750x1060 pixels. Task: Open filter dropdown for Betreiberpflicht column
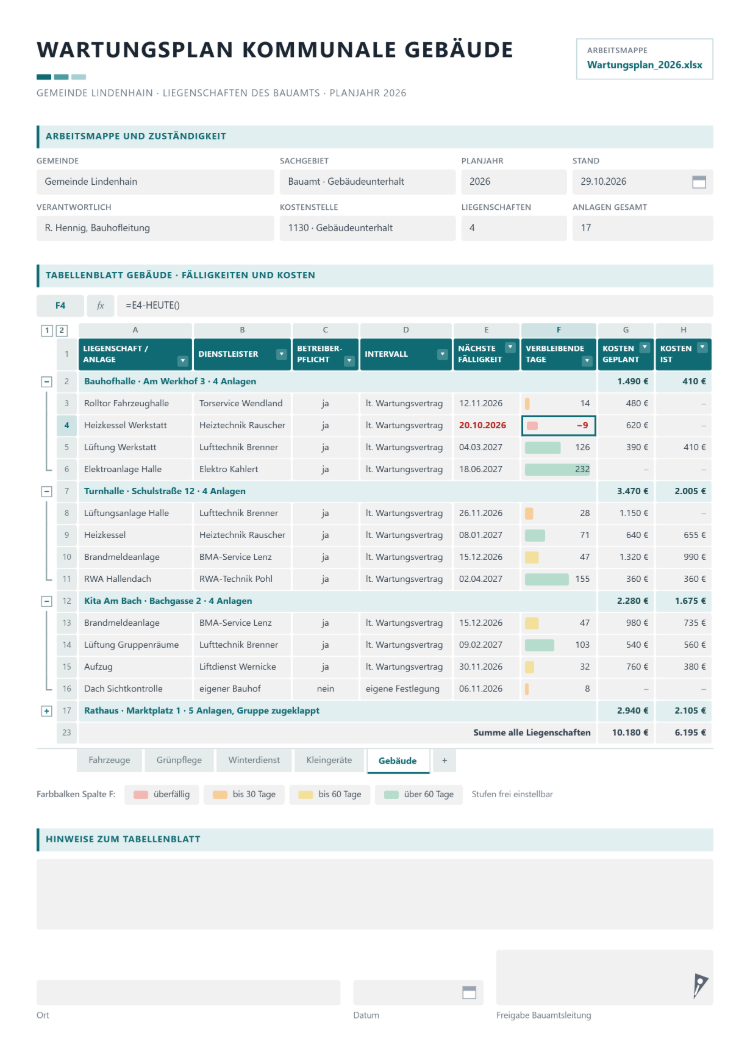pyautogui.click(x=349, y=361)
